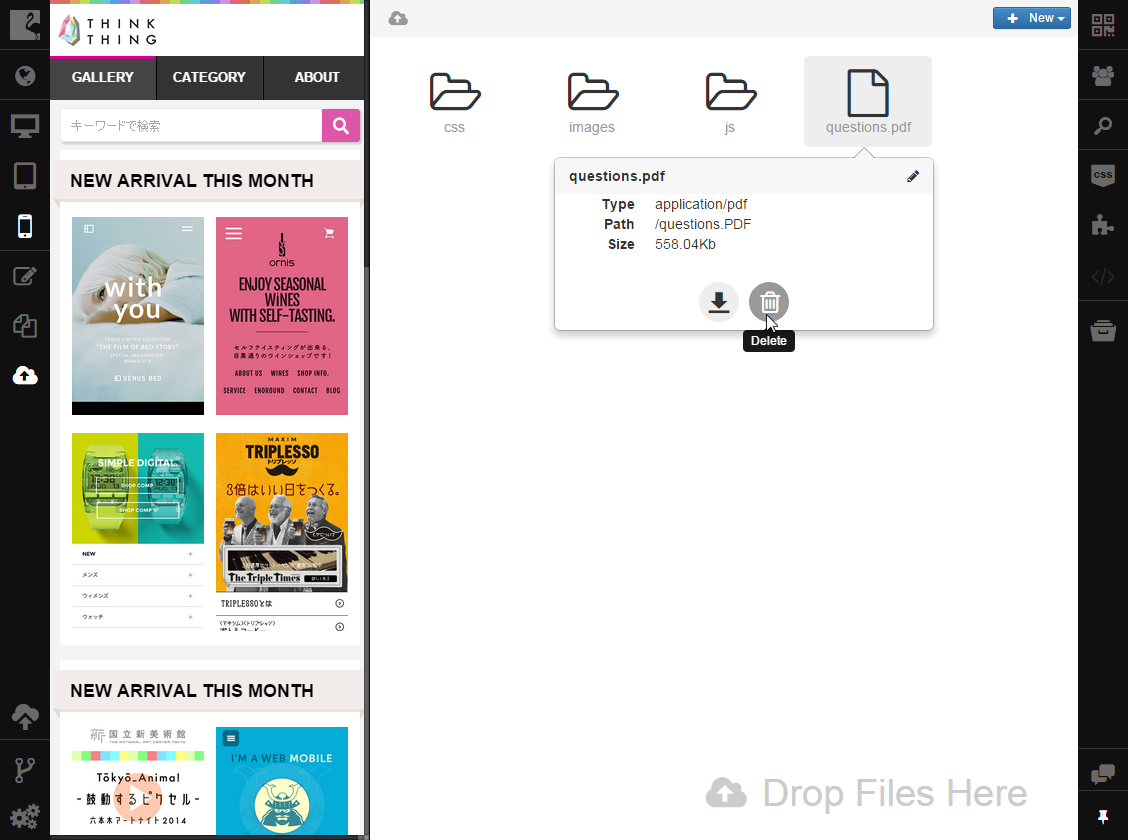Open the 'with you' Venus Bed thumbnail

(138, 316)
